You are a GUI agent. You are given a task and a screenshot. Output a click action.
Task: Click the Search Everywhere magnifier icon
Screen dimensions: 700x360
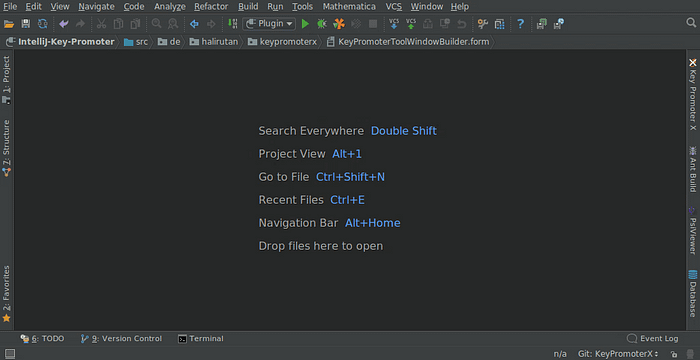pos(691,23)
